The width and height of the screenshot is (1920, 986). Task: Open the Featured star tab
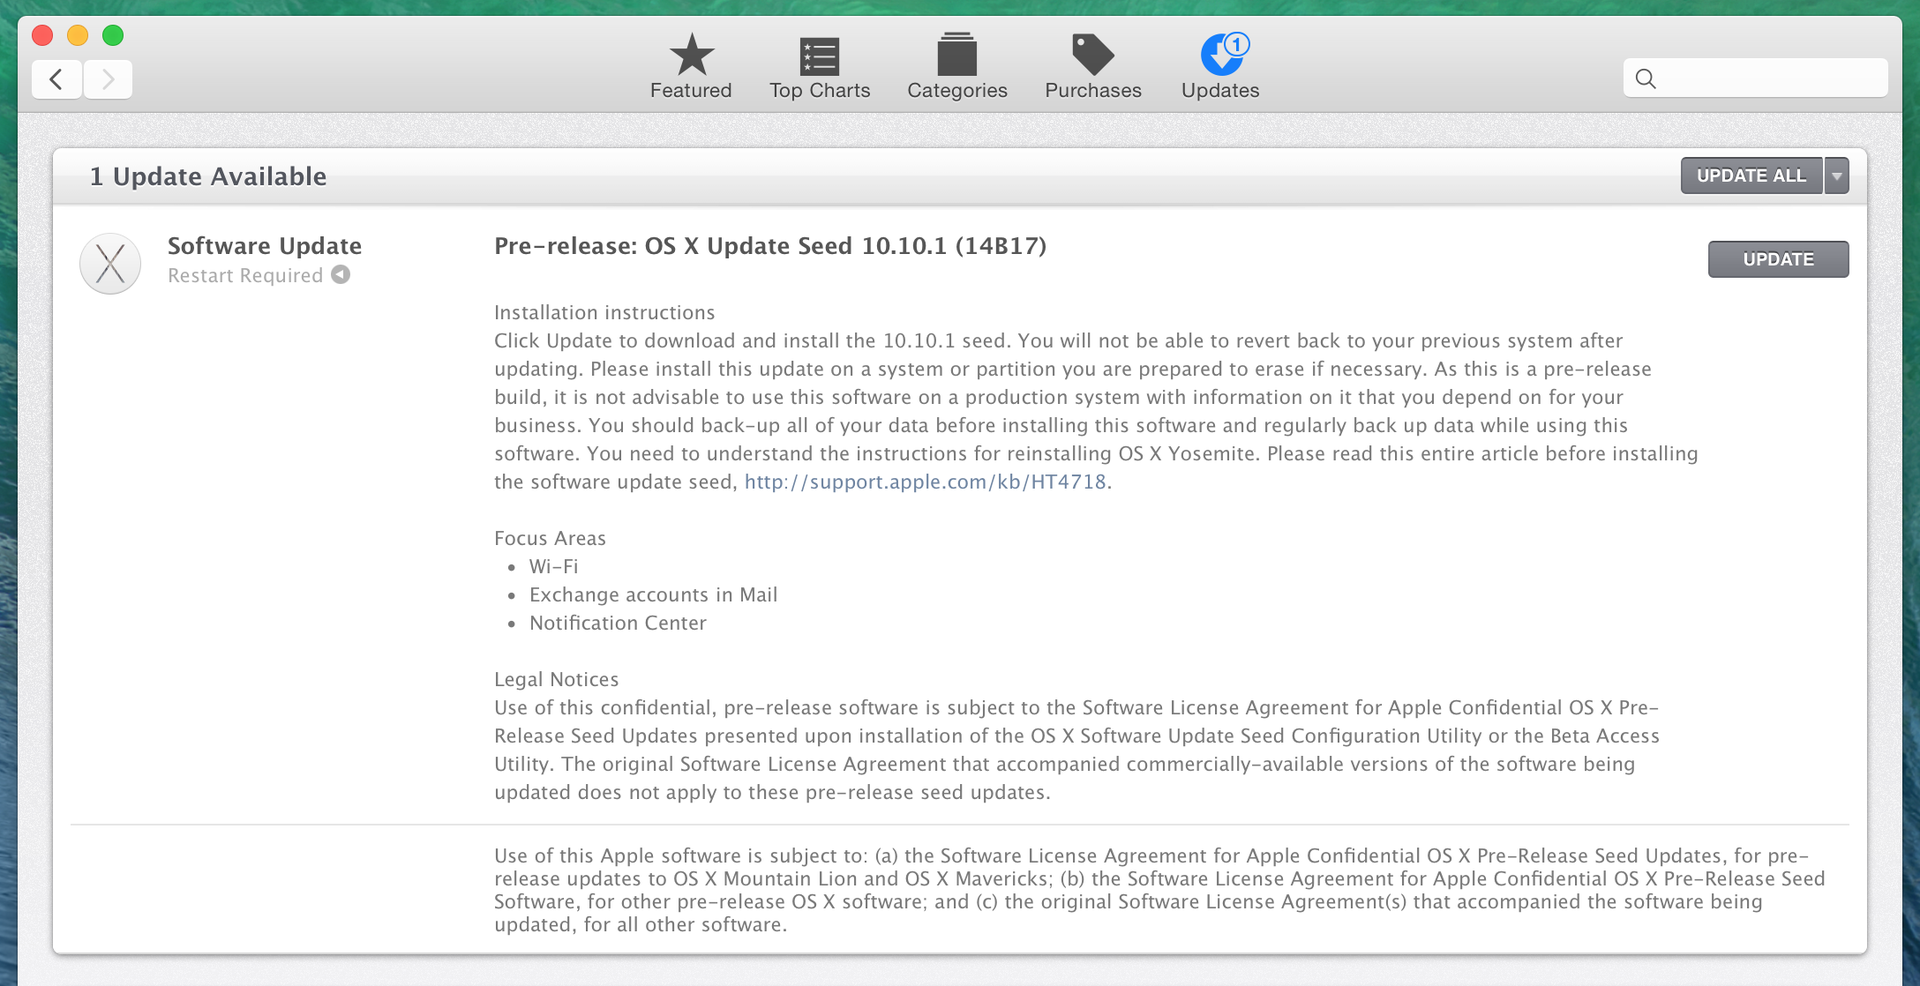point(691,66)
